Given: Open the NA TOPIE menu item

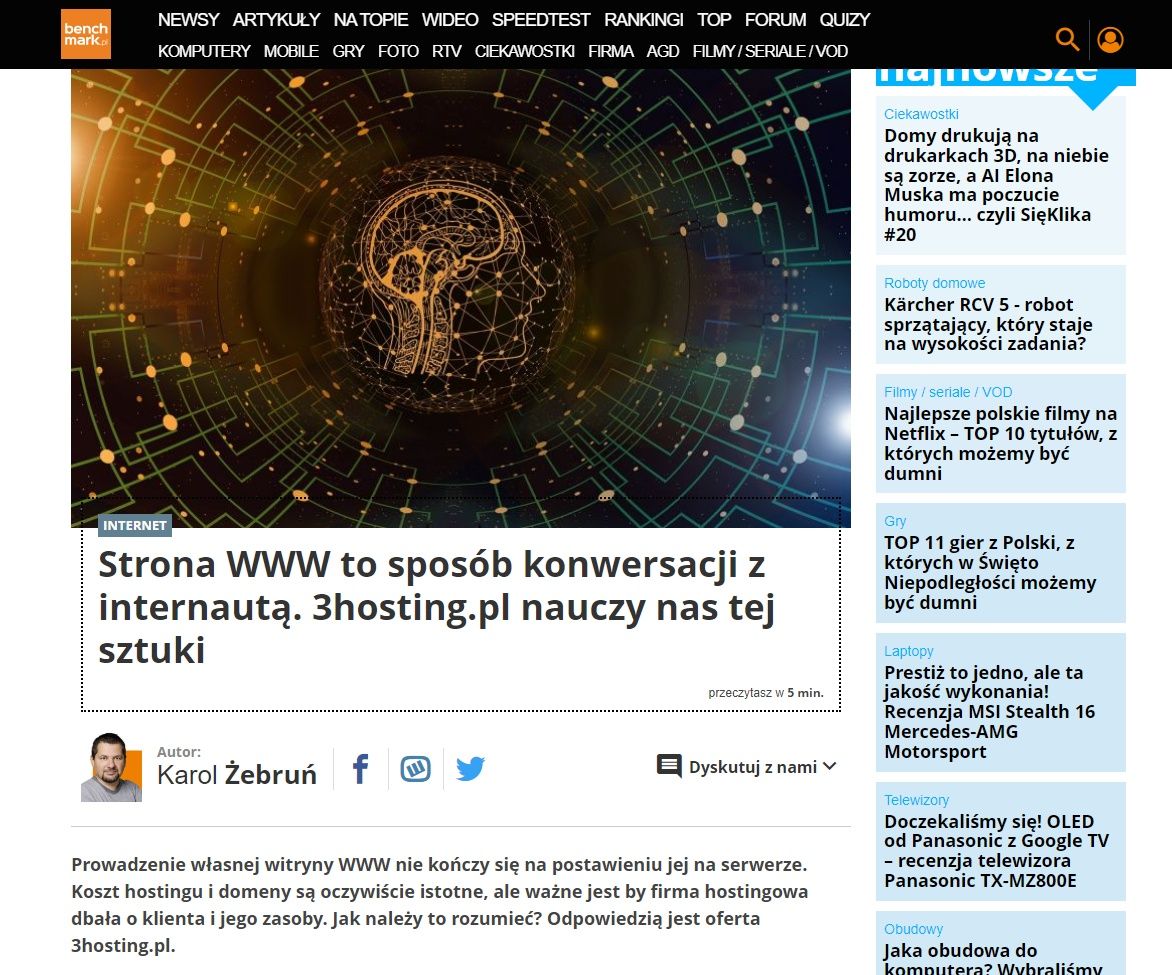Looking at the screenshot, I should [371, 19].
